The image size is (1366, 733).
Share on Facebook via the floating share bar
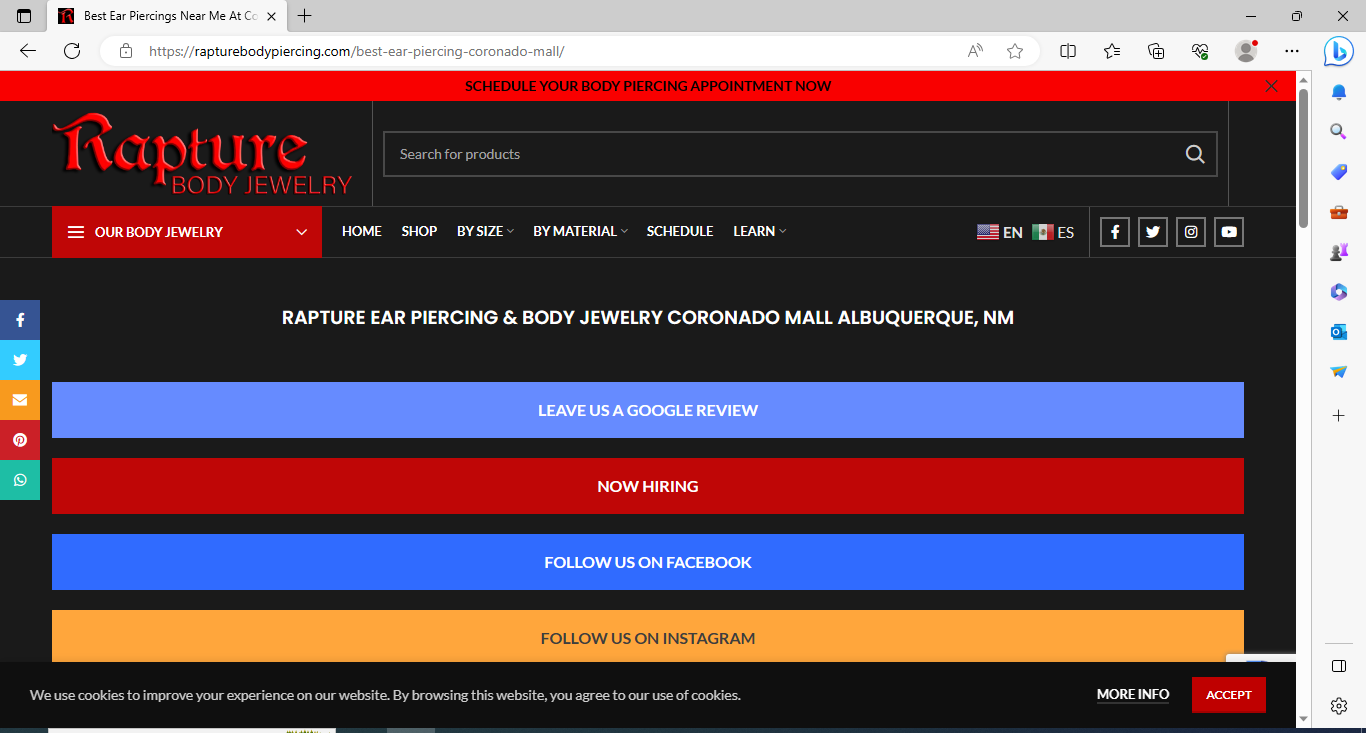pos(20,320)
